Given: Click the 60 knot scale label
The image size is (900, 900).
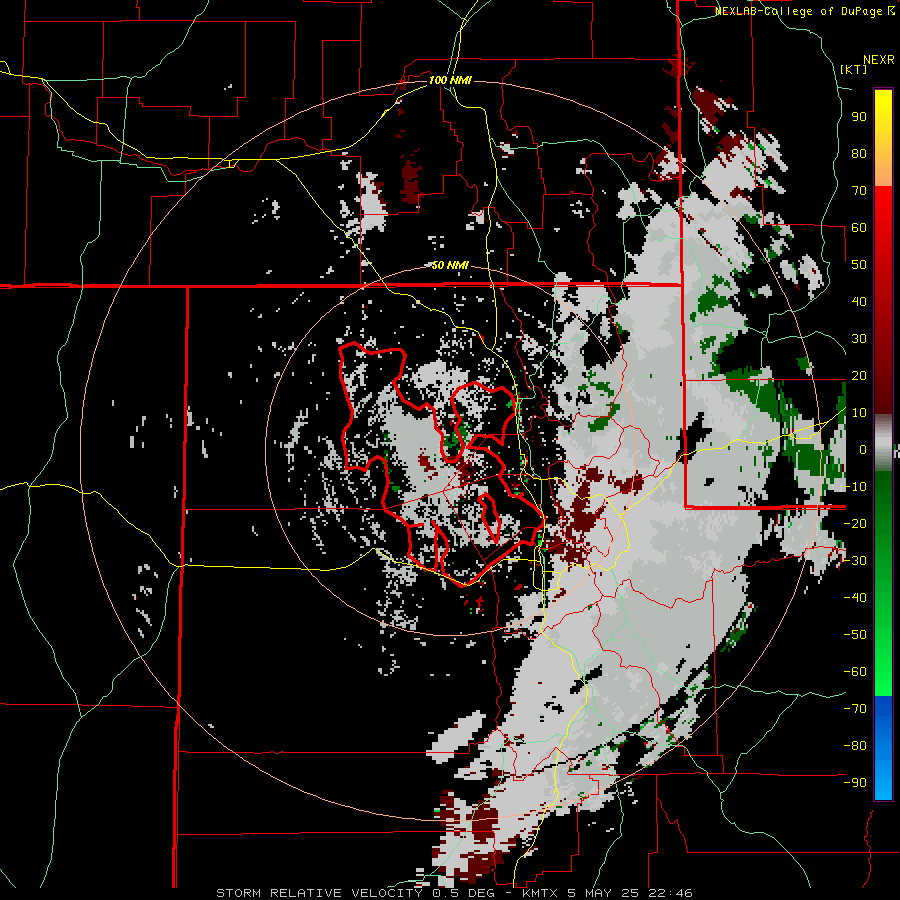Looking at the screenshot, I should [x=859, y=227].
